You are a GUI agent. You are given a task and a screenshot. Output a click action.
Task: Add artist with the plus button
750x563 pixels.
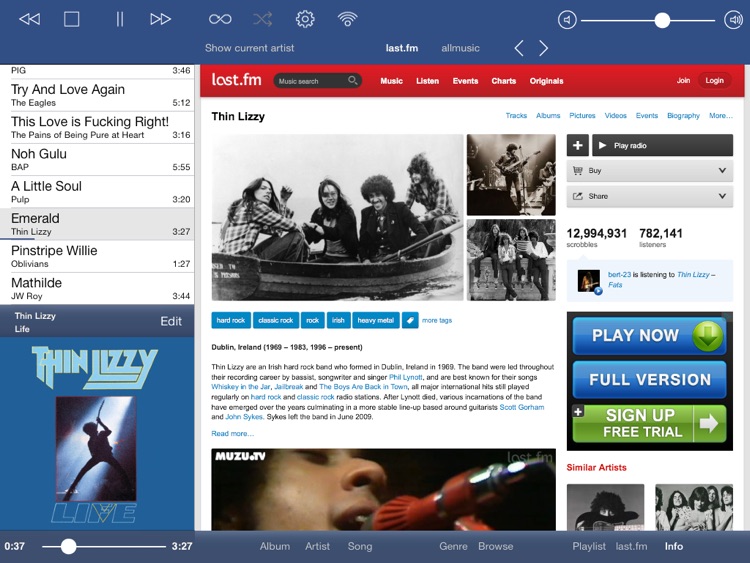point(577,145)
